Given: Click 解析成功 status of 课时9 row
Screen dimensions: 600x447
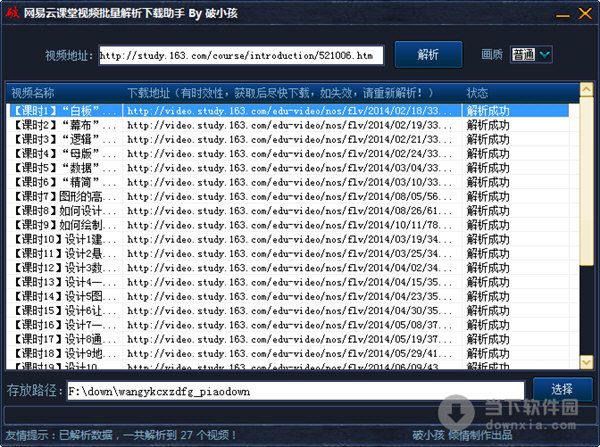Looking at the screenshot, I should (488, 225).
